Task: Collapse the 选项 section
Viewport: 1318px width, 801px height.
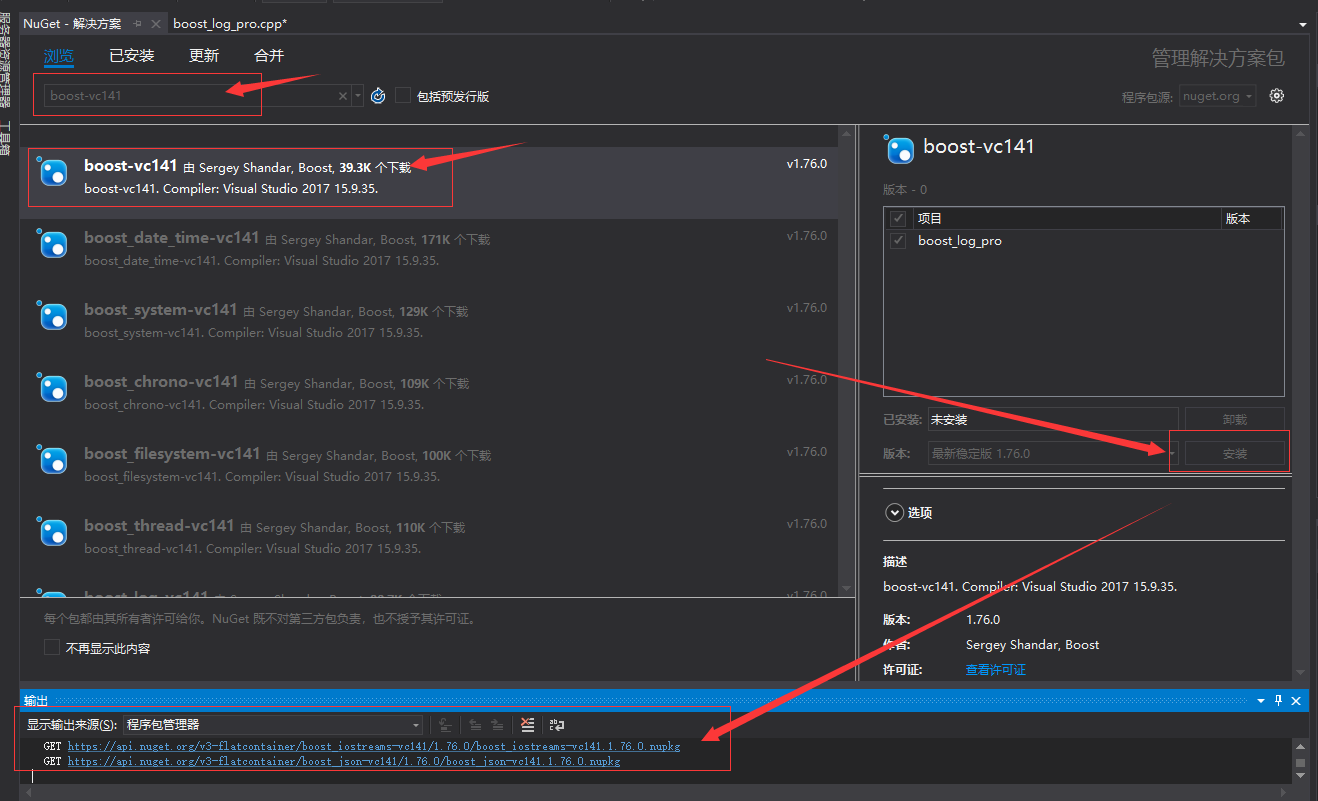Action: point(894,512)
